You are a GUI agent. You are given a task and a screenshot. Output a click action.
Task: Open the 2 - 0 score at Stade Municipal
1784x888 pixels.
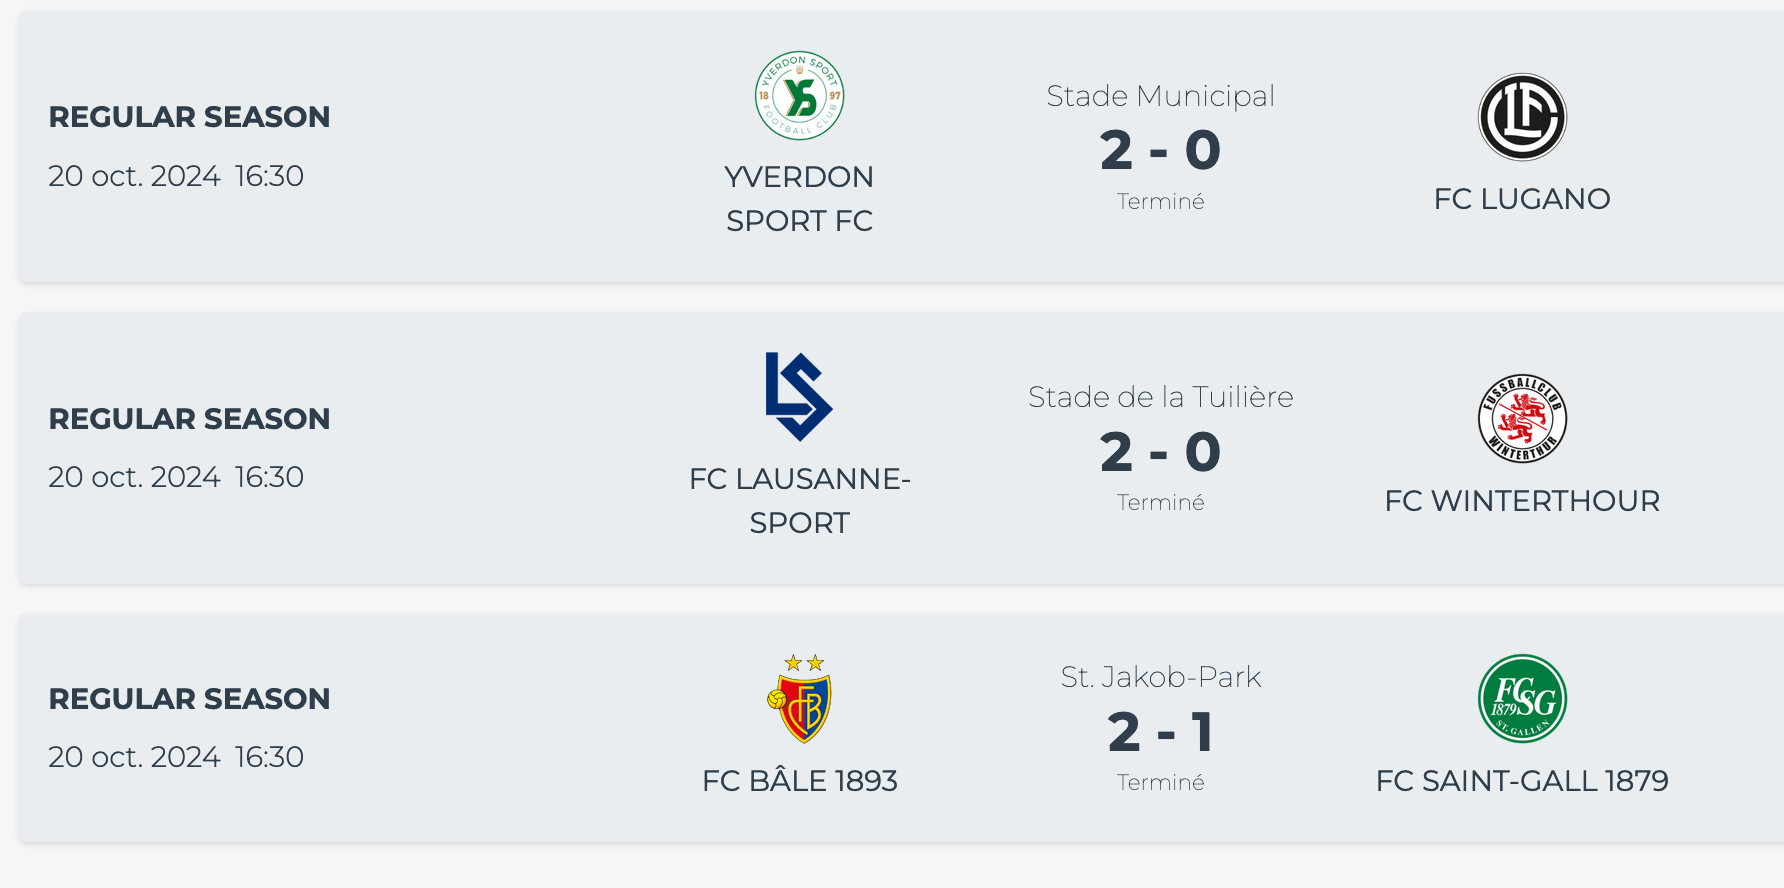click(1160, 151)
